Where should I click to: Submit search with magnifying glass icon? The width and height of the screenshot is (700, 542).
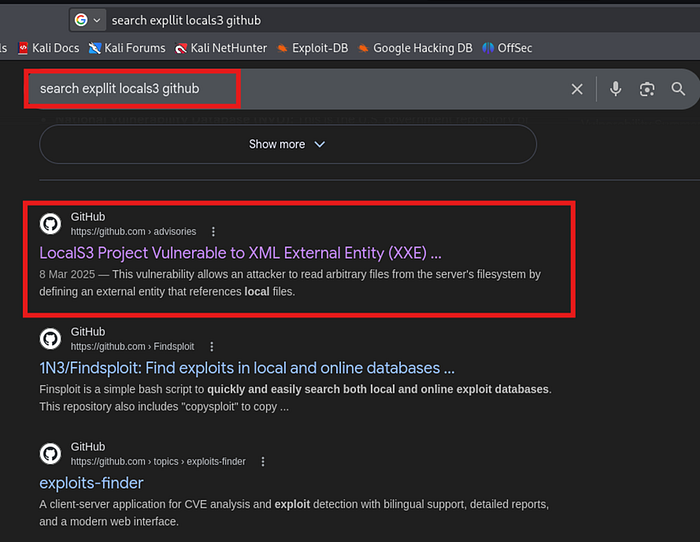678,89
